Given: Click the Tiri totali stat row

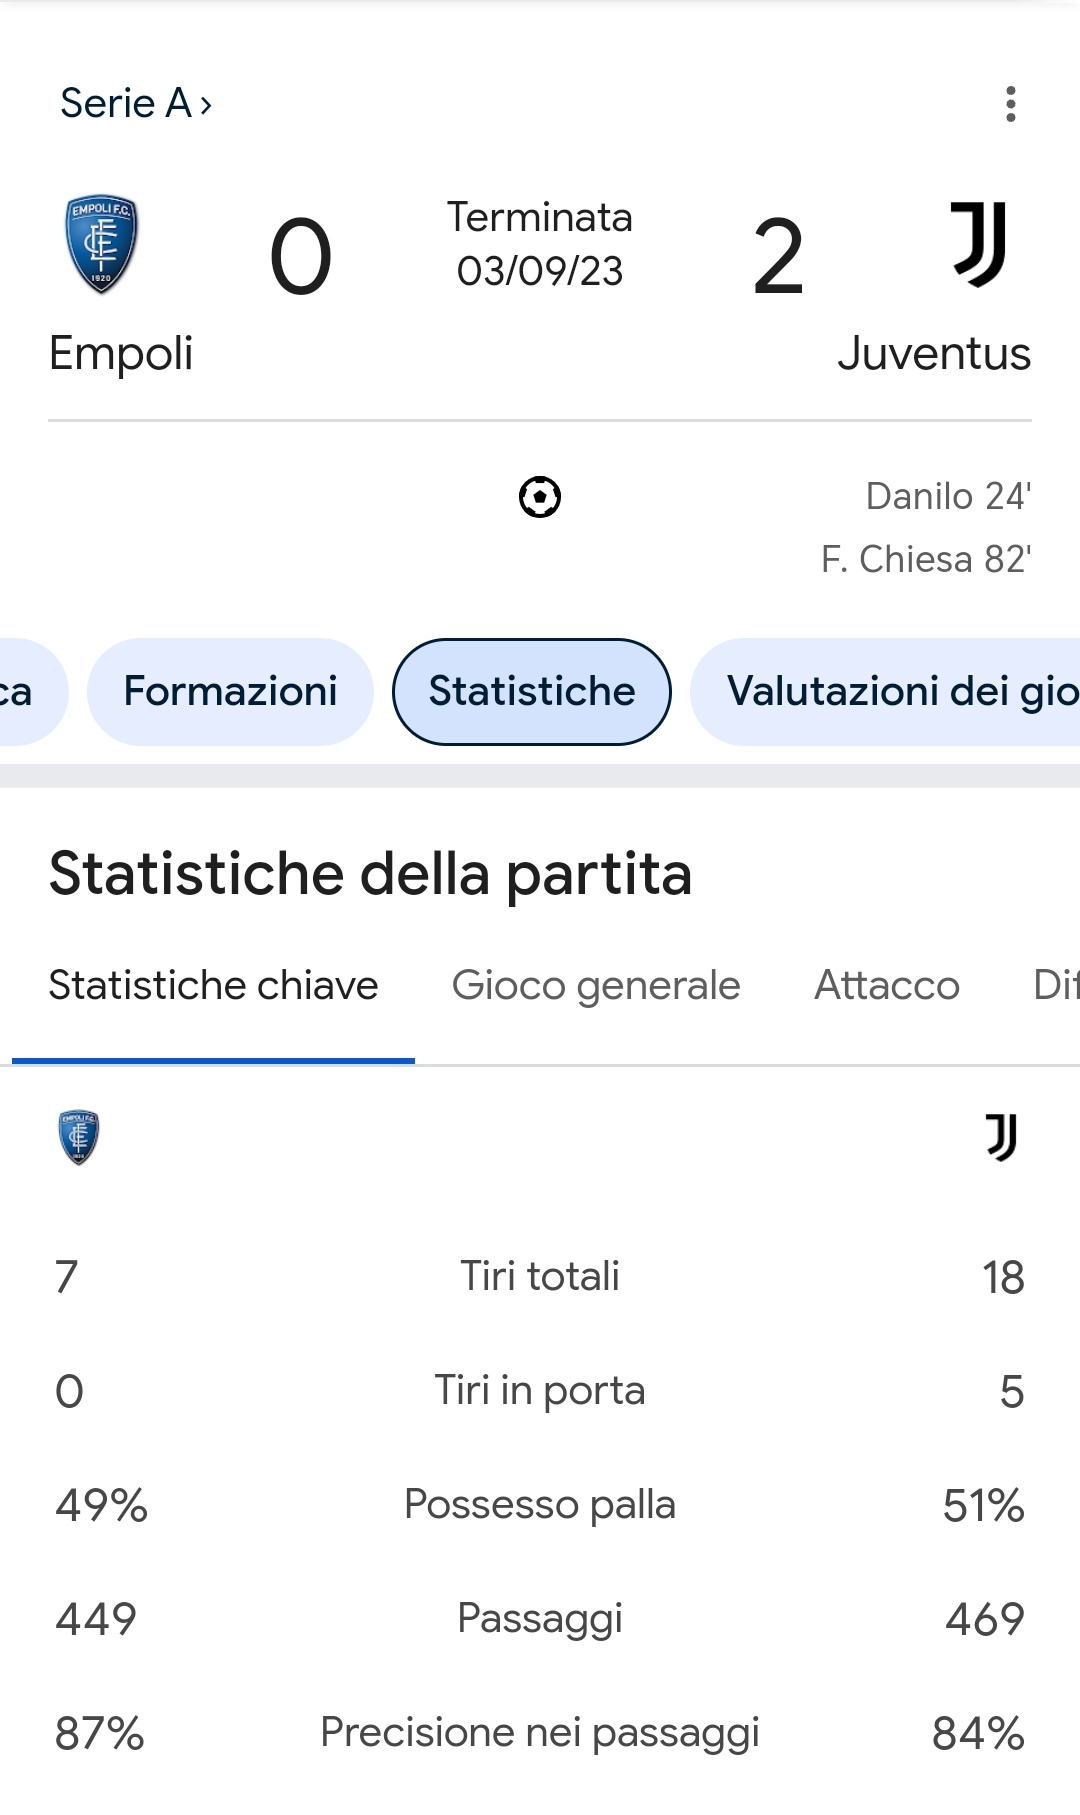Looking at the screenshot, I should pos(540,1277).
